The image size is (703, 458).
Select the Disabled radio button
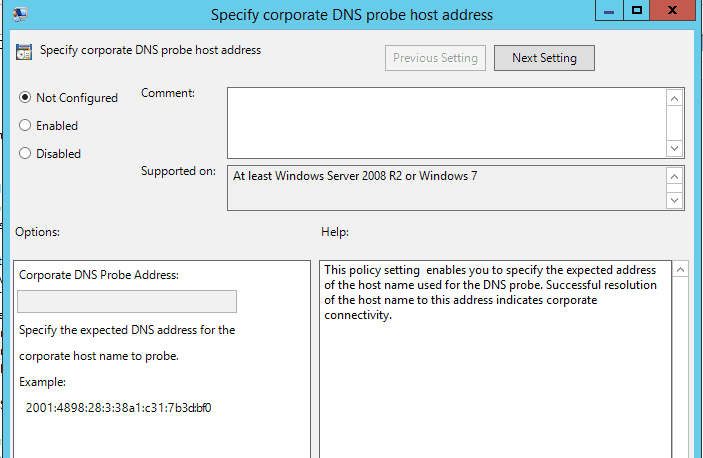[x=25, y=153]
